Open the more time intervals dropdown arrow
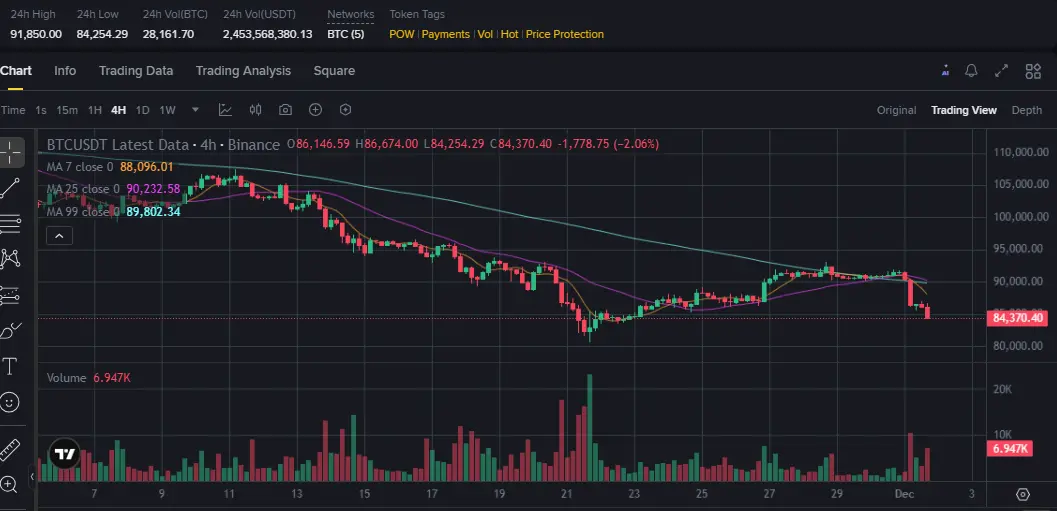1057x511 pixels. (x=195, y=109)
